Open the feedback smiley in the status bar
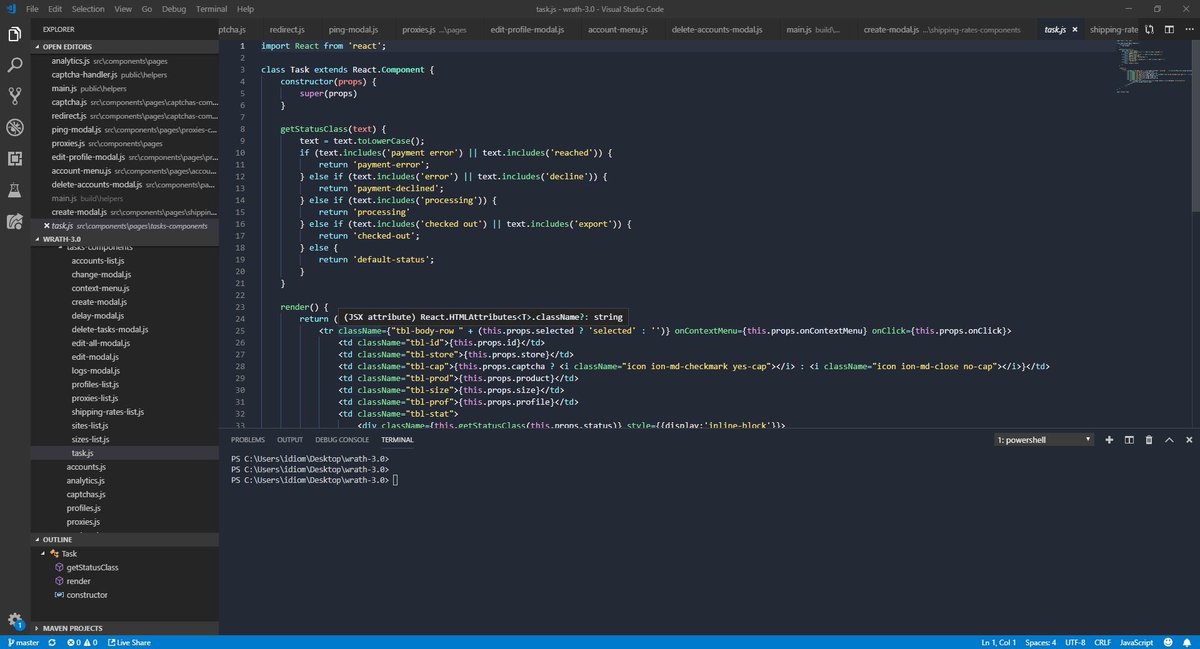Viewport: 1200px width, 649px height. 1166,642
